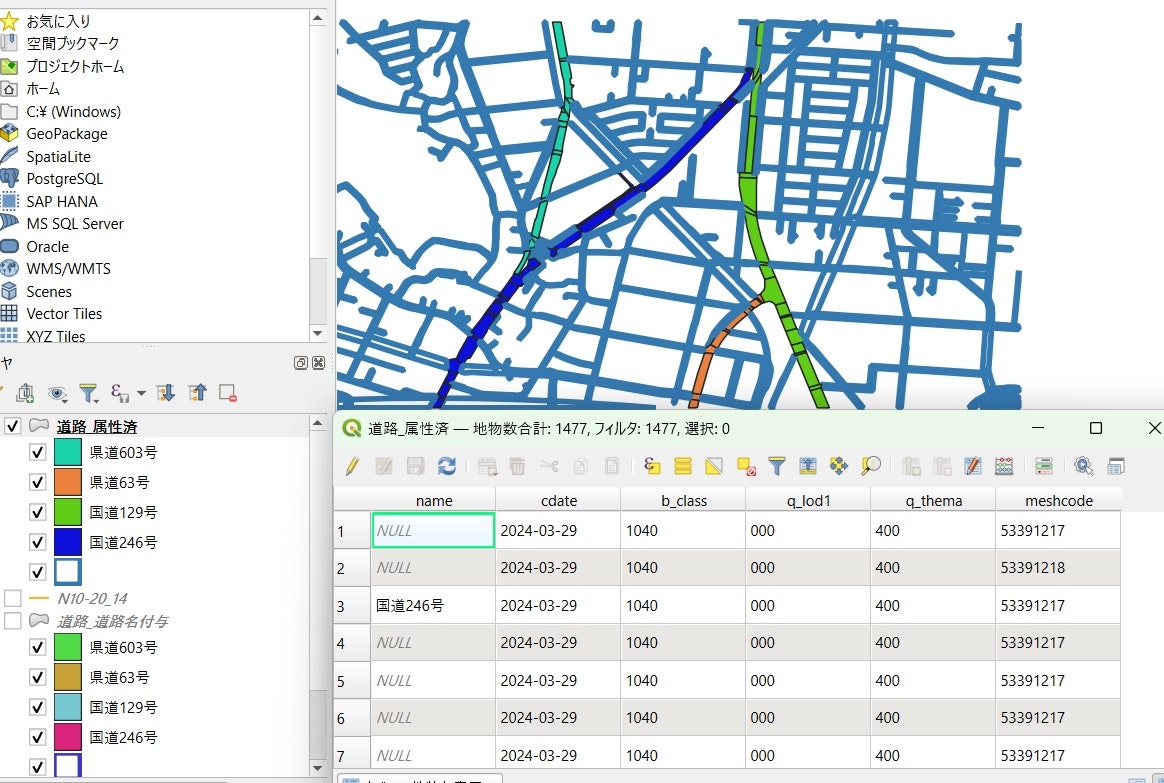Click the orange 県道63号 color swatch
Image resolution: width=1164 pixels, height=783 pixels.
click(x=67, y=482)
